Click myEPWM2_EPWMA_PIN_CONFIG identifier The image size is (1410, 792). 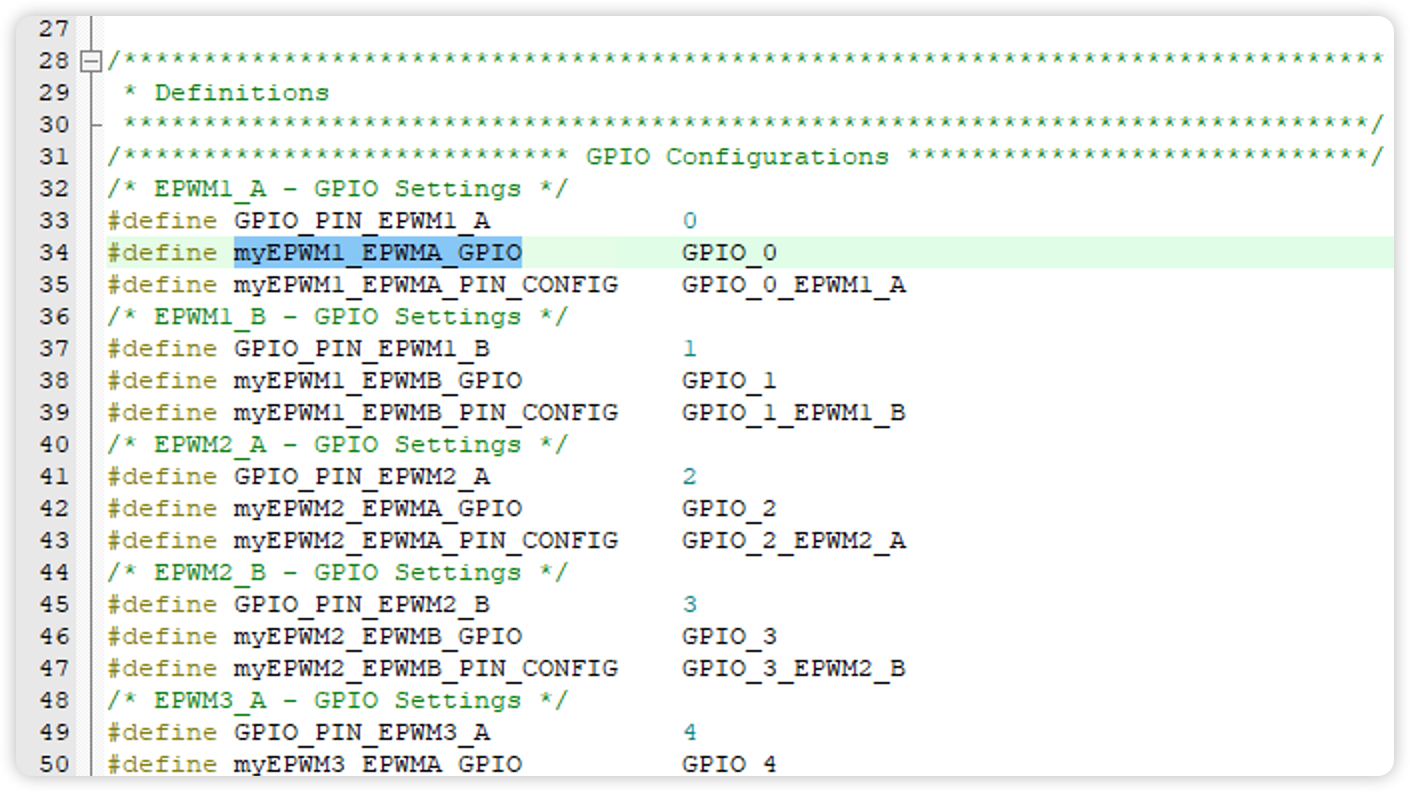coord(425,541)
